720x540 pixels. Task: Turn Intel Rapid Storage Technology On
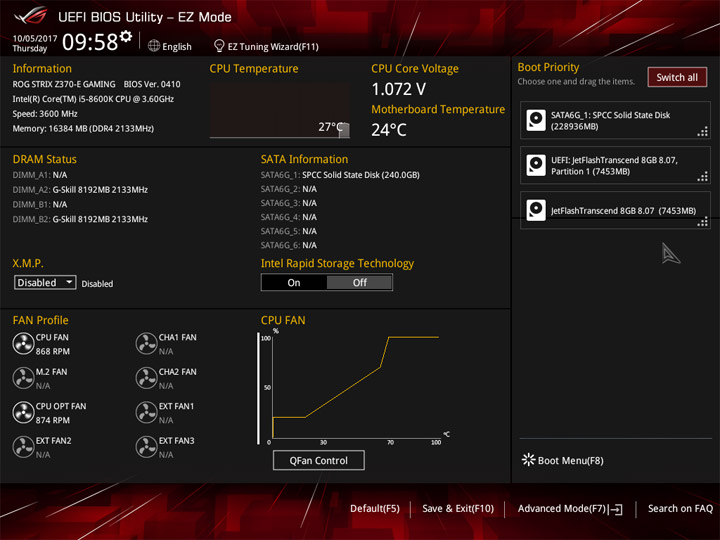point(294,282)
